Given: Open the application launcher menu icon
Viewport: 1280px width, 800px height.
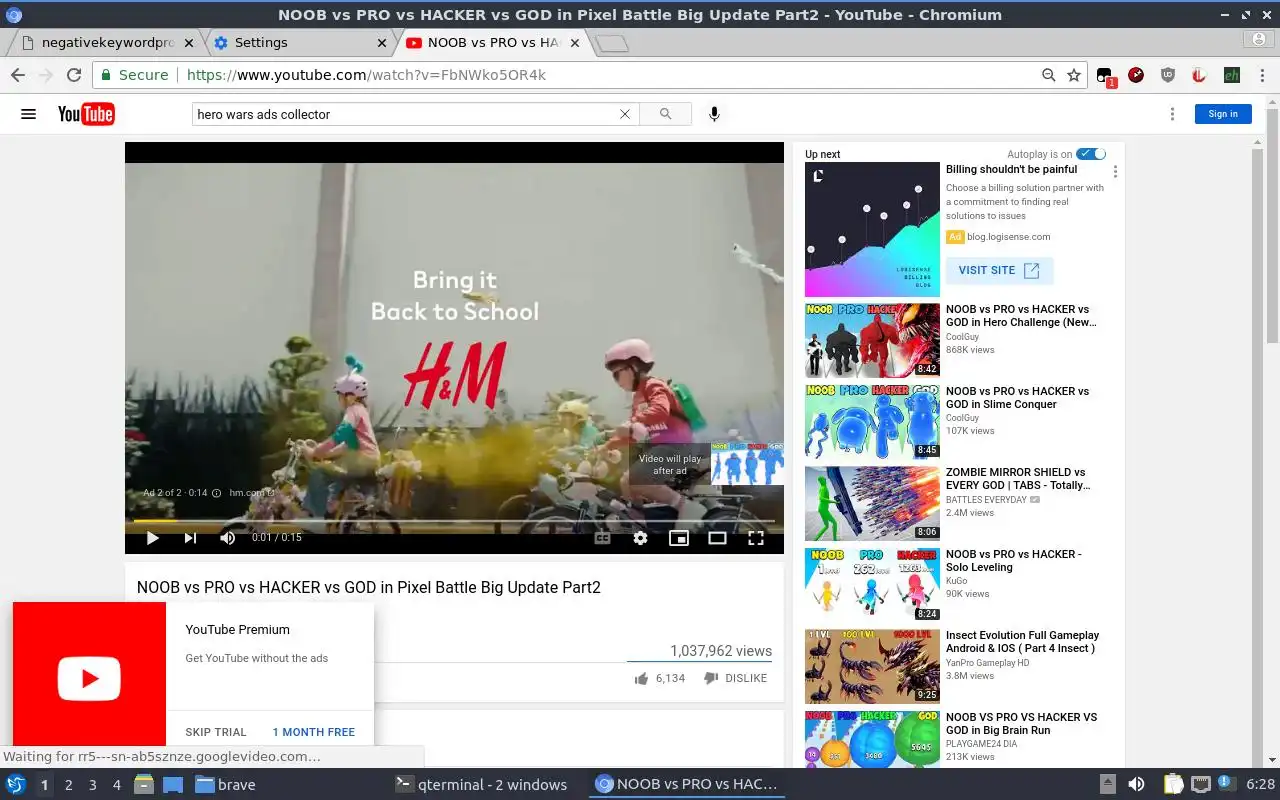Looking at the screenshot, I should (16, 784).
